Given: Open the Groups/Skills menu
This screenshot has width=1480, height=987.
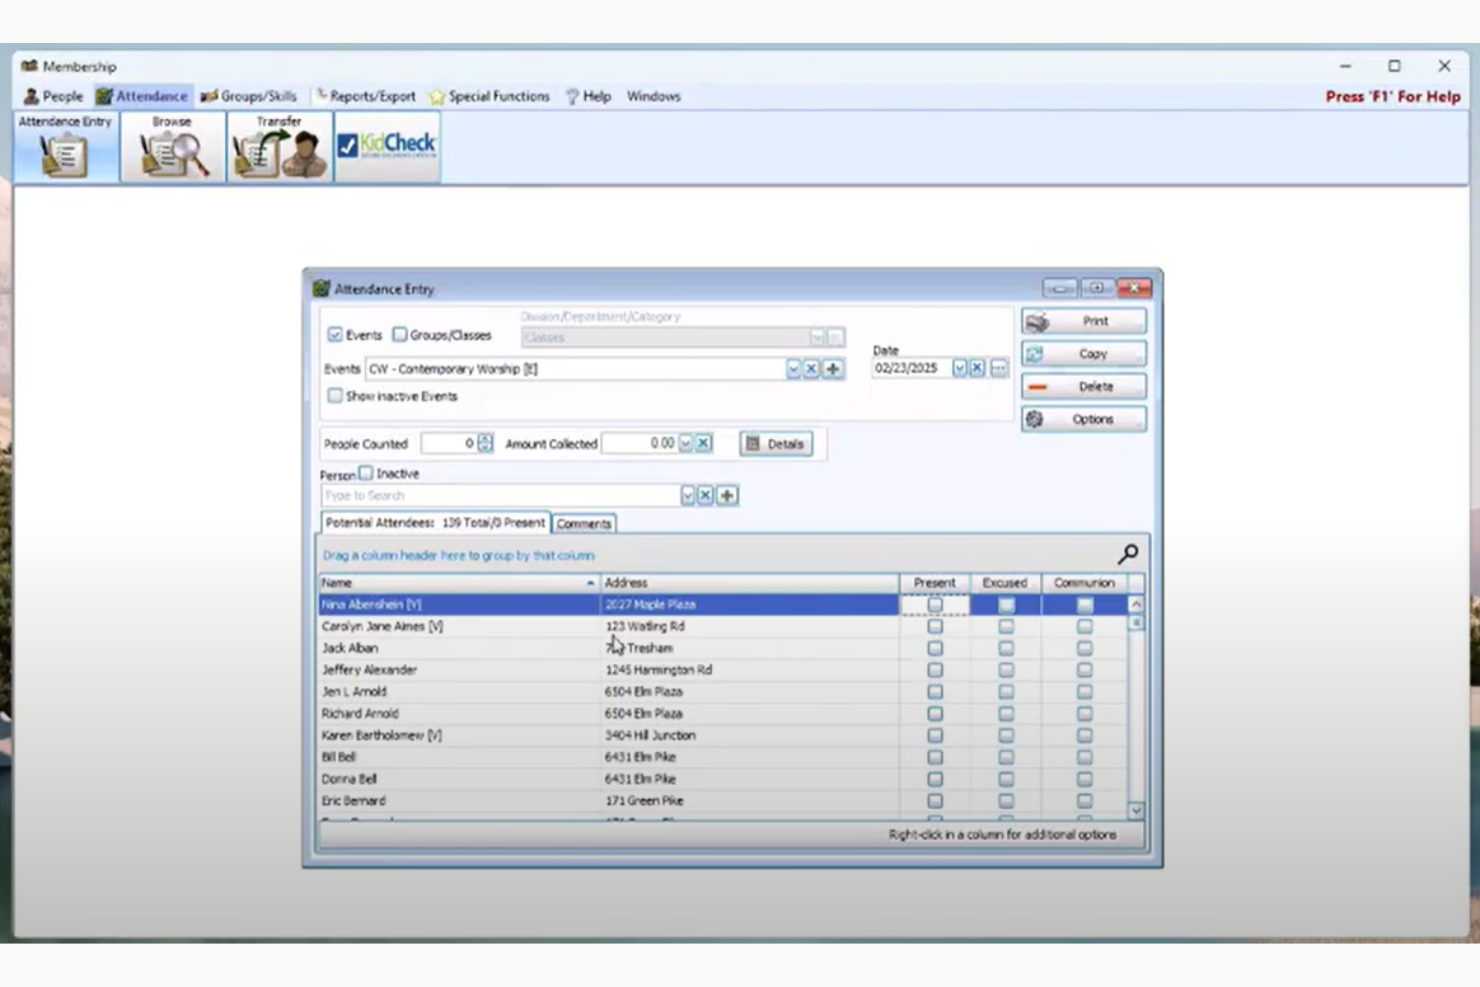Looking at the screenshot, I should coord(249,96).
